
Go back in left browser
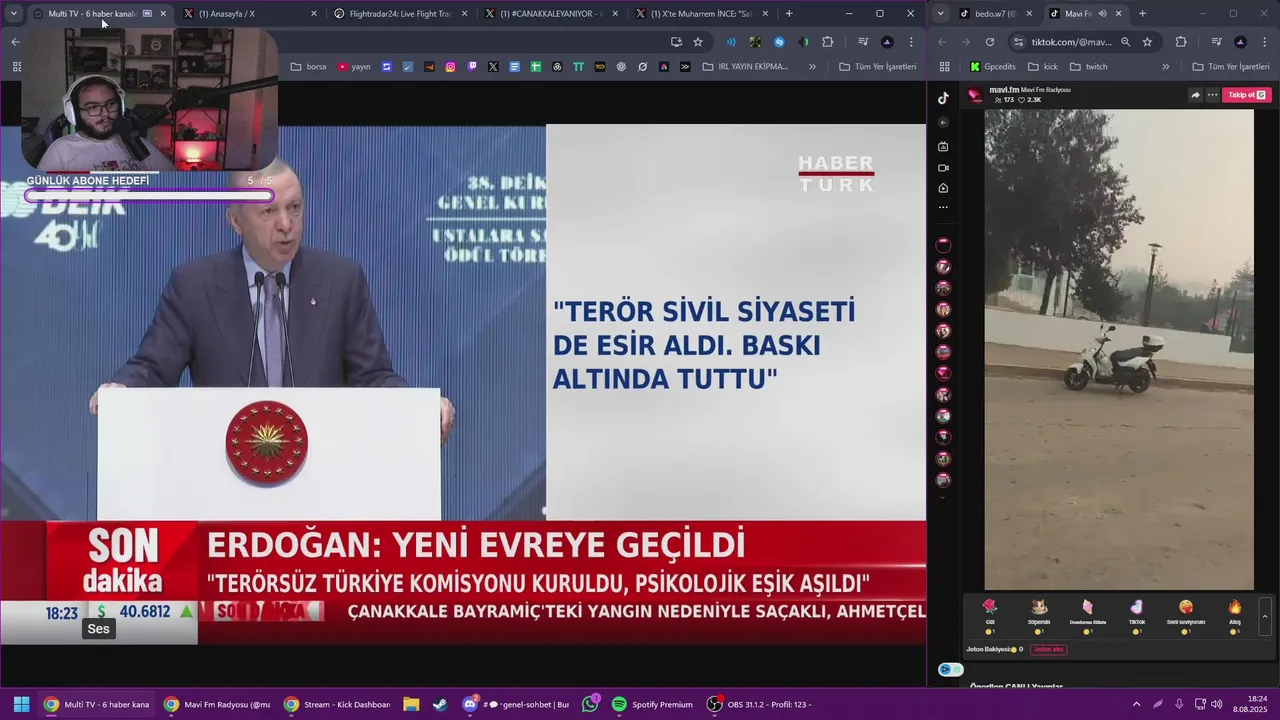15,42
